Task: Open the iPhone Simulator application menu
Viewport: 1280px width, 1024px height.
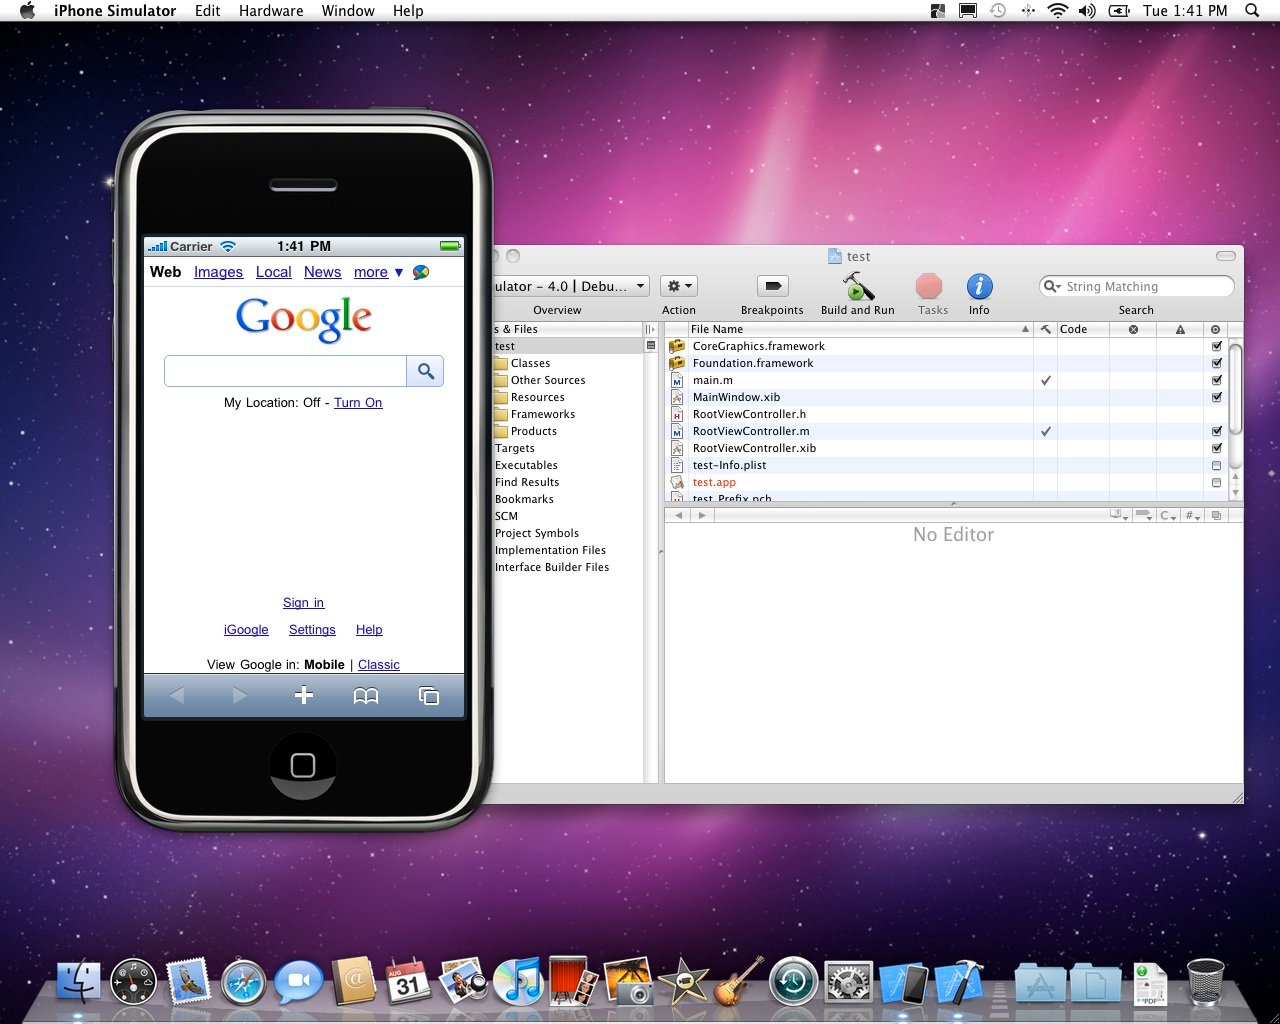Action: 115,11
